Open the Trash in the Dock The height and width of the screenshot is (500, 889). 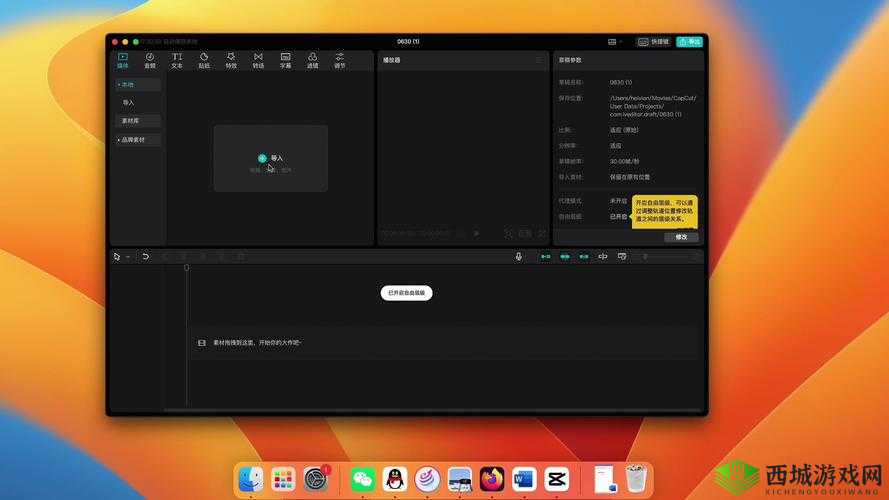(x=636, y=480)
